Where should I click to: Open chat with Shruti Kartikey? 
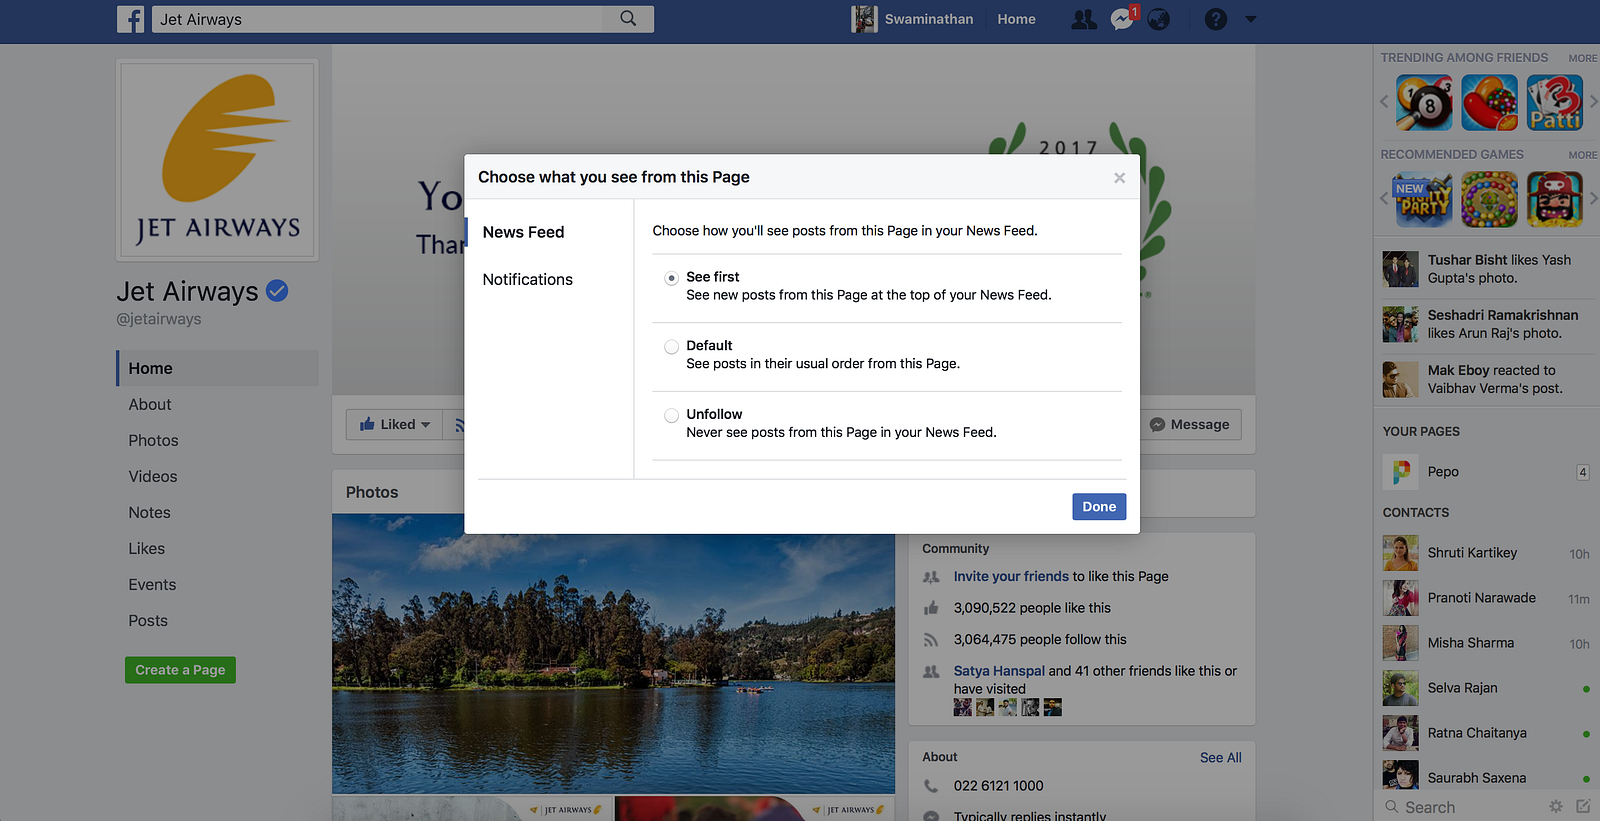coord(1486,553)
